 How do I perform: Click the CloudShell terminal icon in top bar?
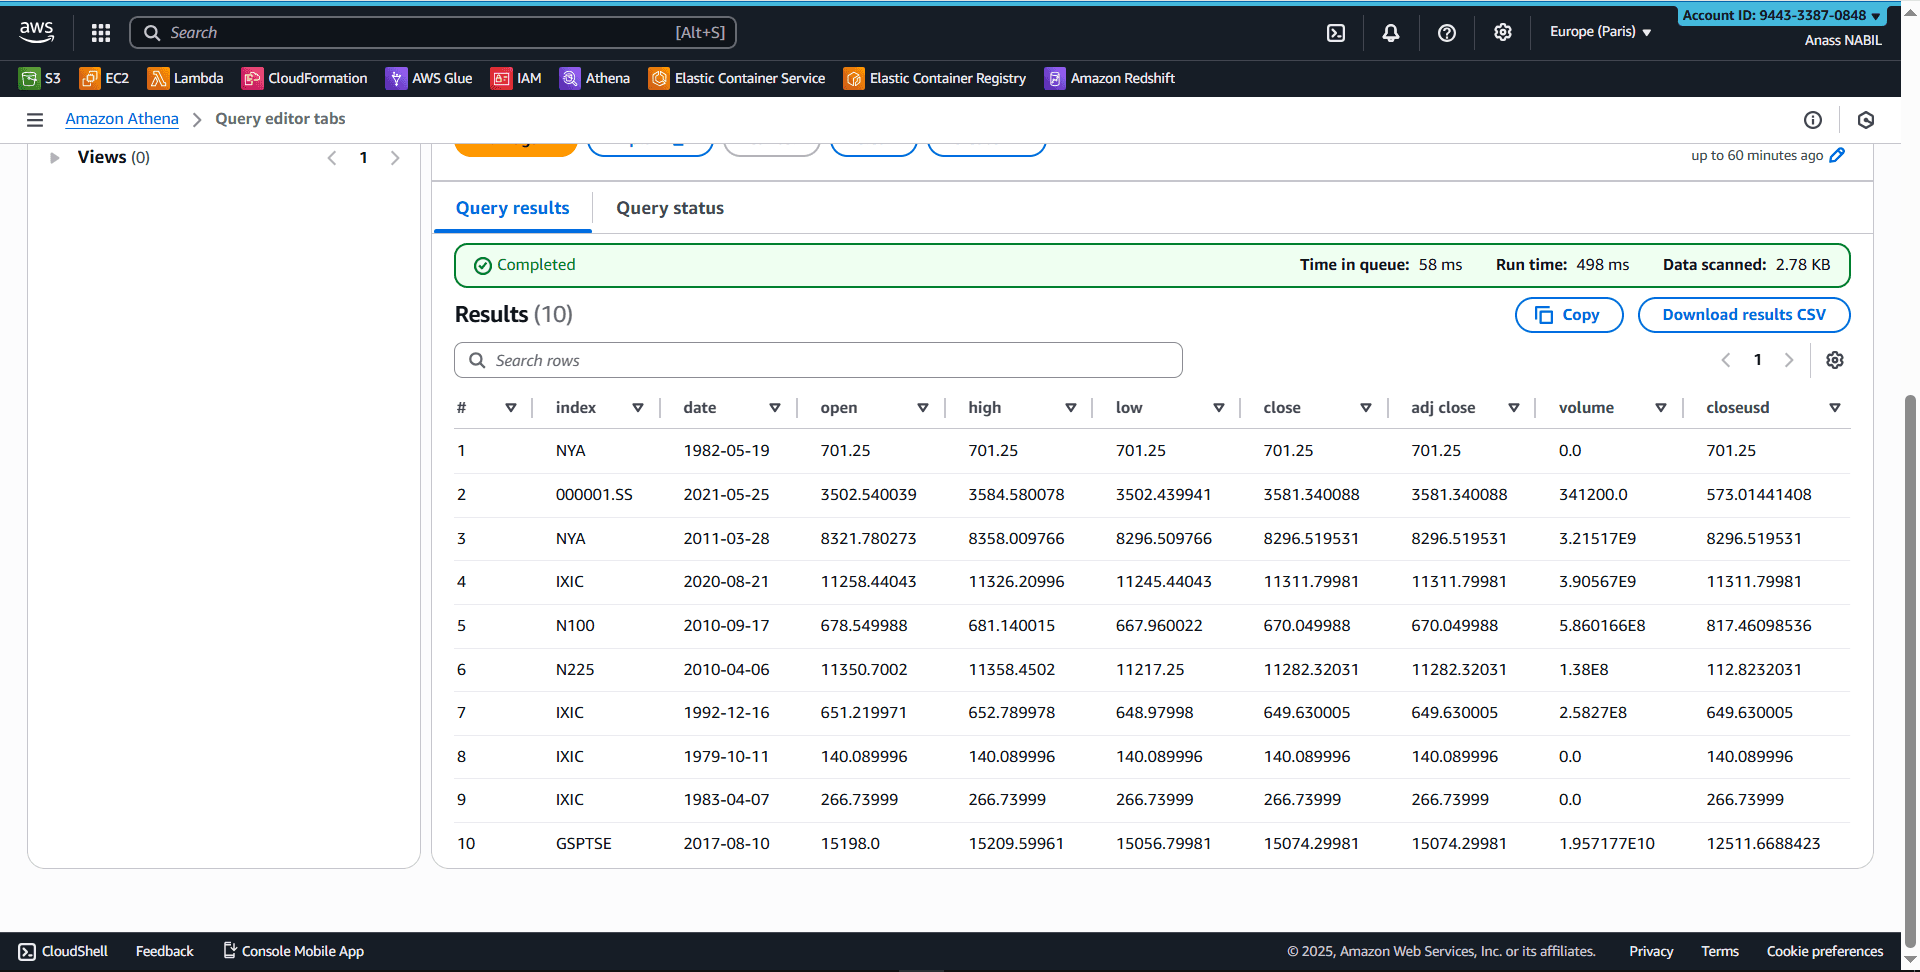[1336, 32]
